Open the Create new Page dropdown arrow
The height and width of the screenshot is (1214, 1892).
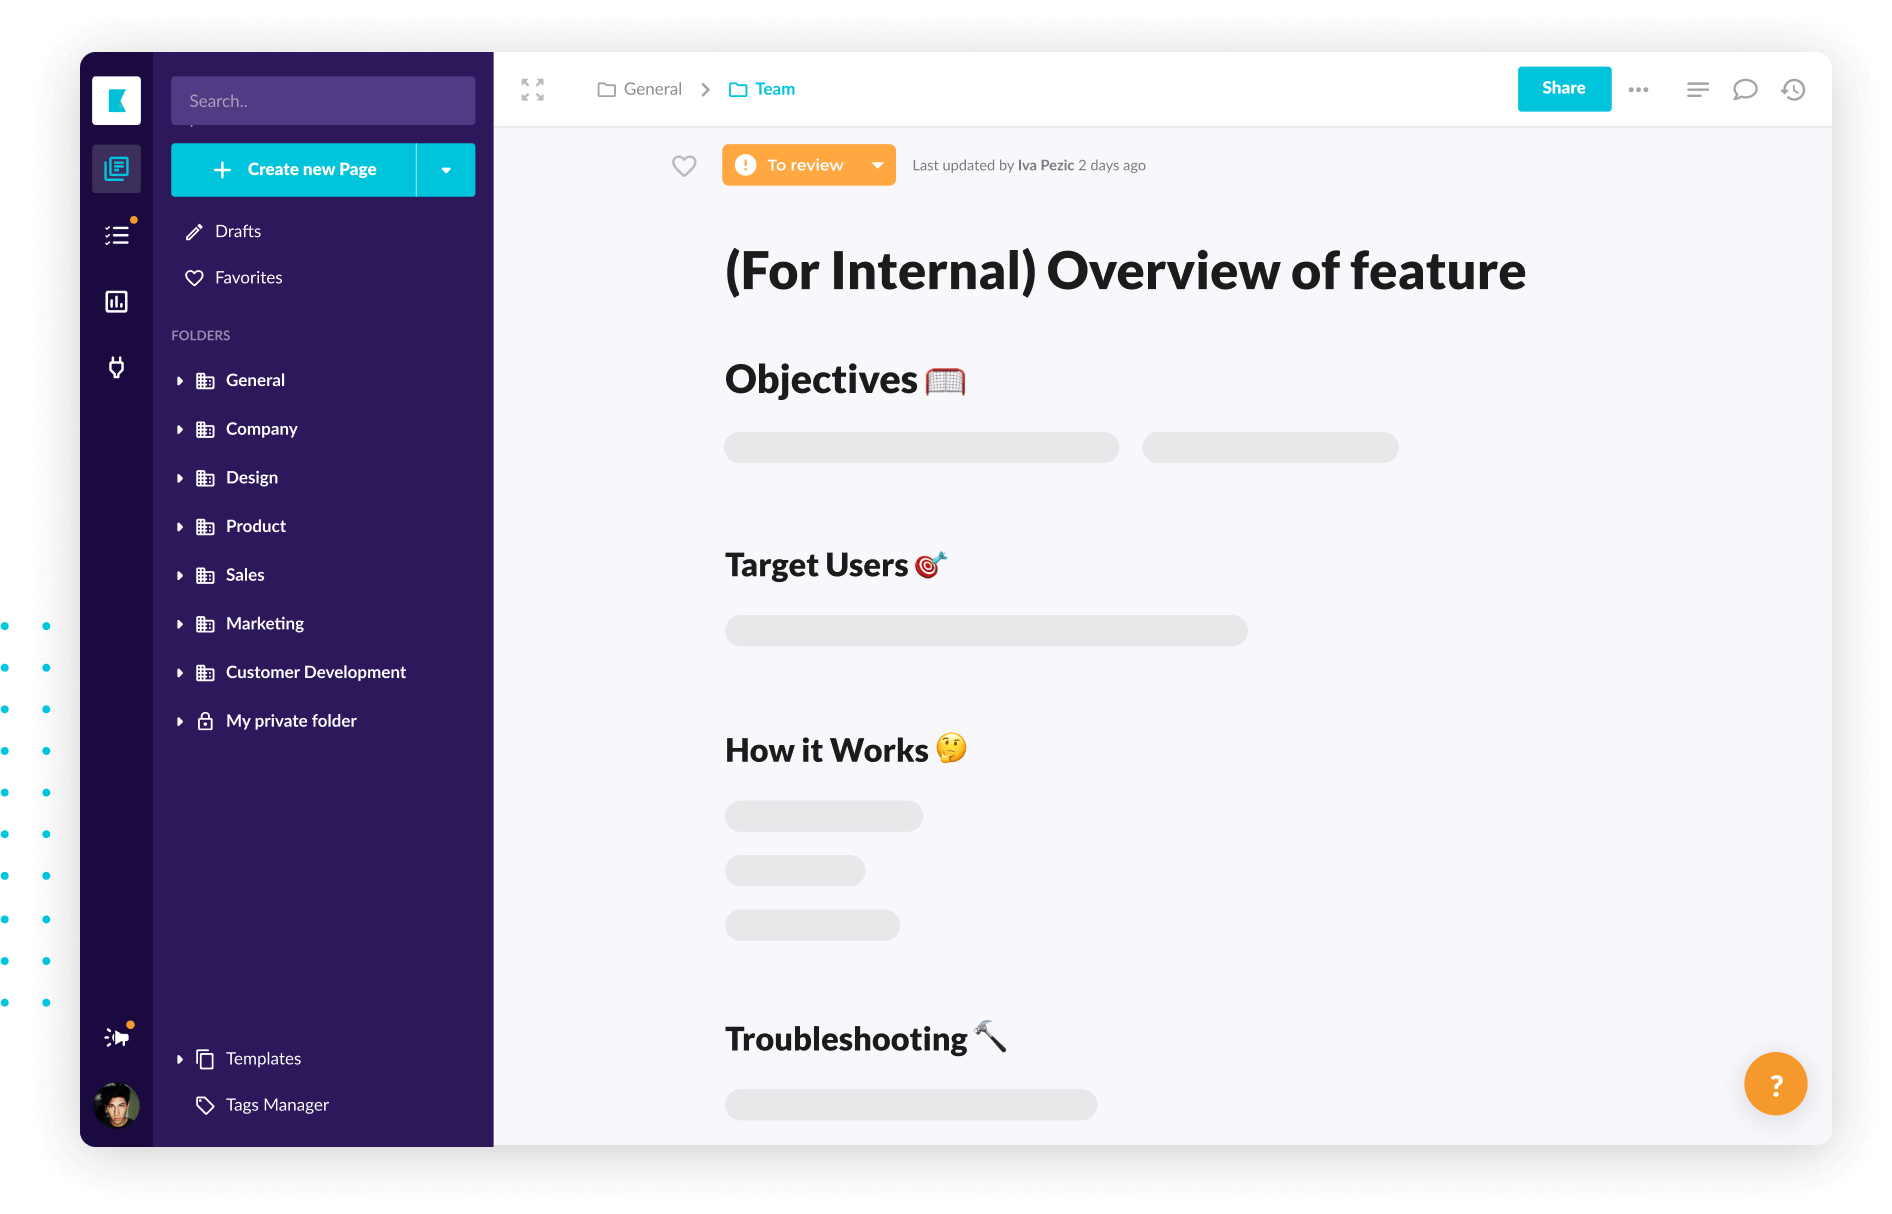point(446,170)
